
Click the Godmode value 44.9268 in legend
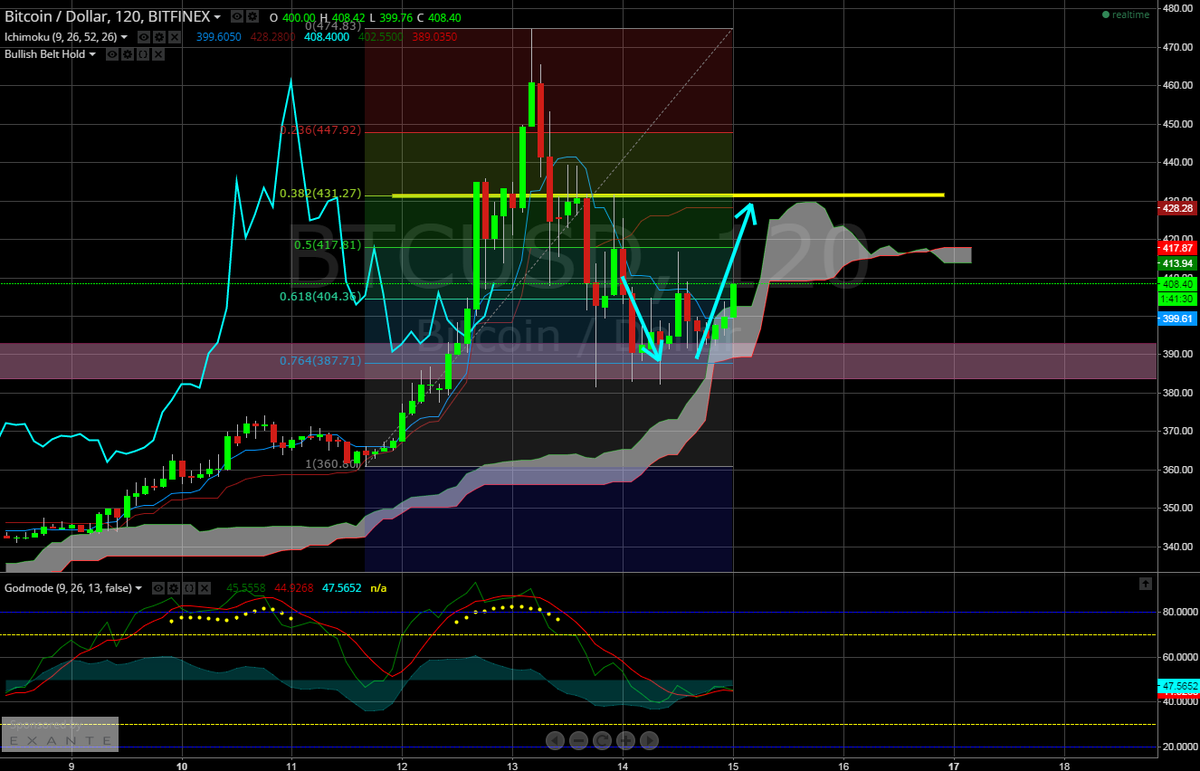click(294, 588)
